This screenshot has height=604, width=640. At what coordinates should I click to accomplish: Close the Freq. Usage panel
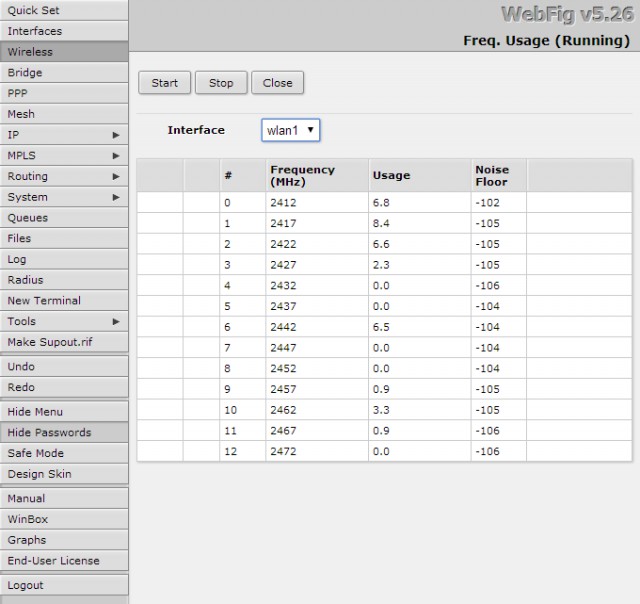pyautogui.click(x=277, y=83)
